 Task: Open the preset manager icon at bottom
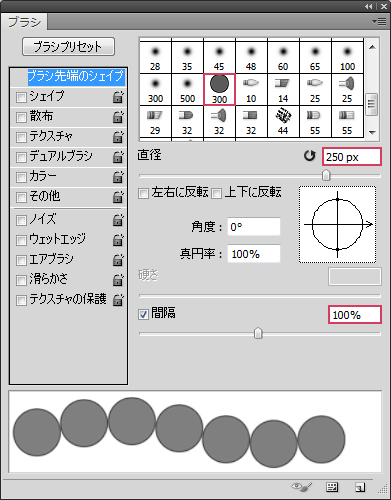(x=332, y=487)
